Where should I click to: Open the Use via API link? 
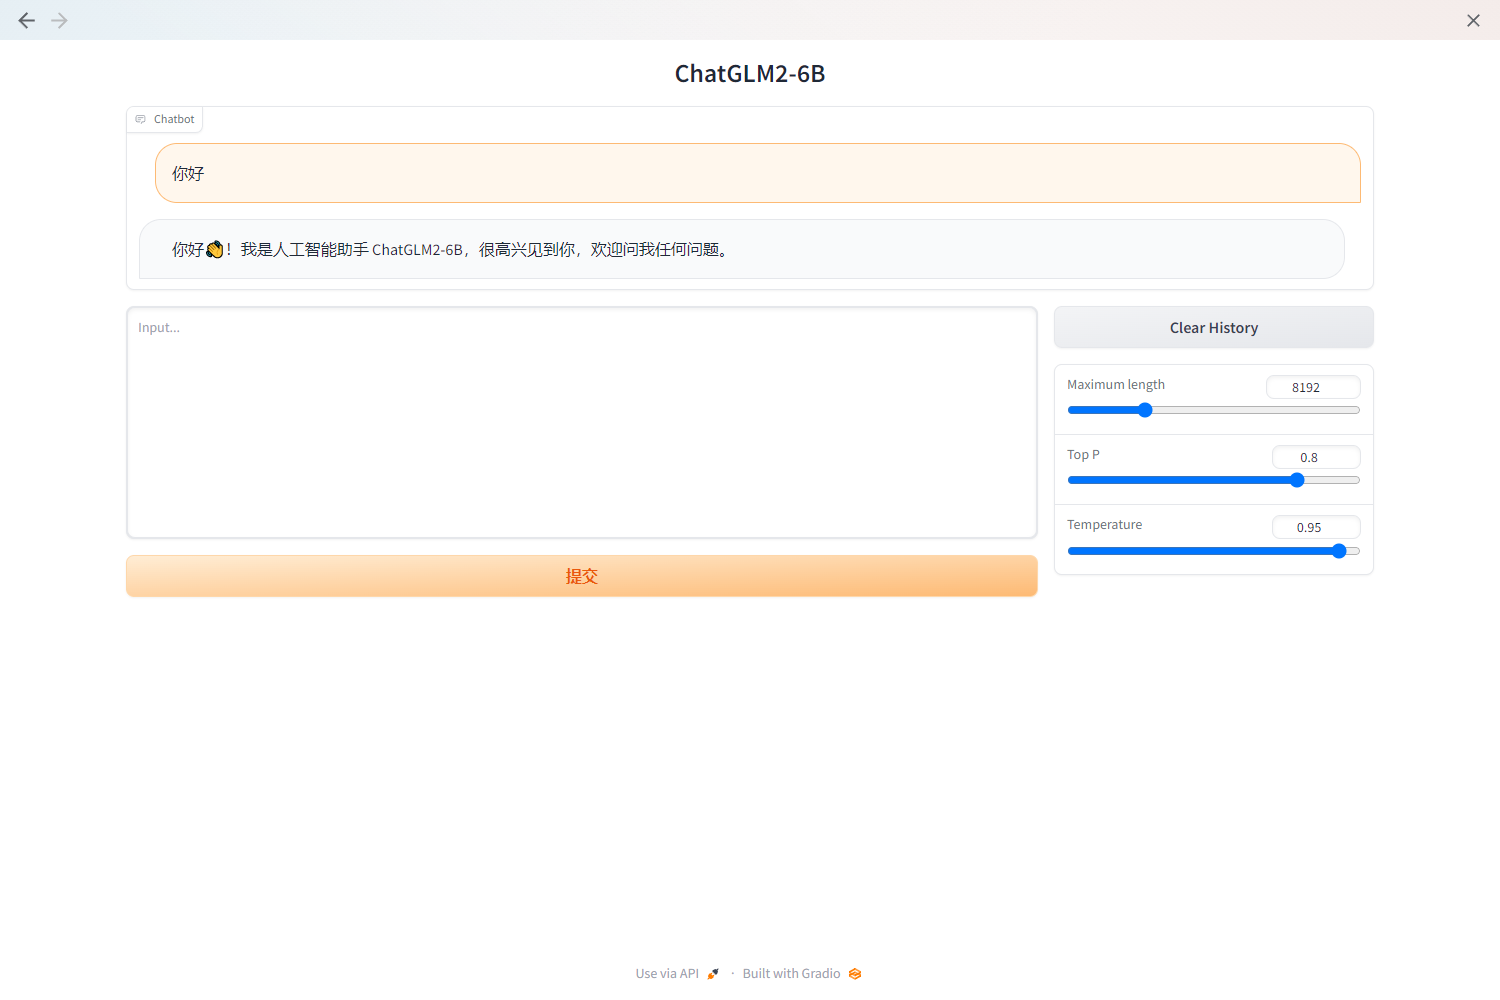677,974
